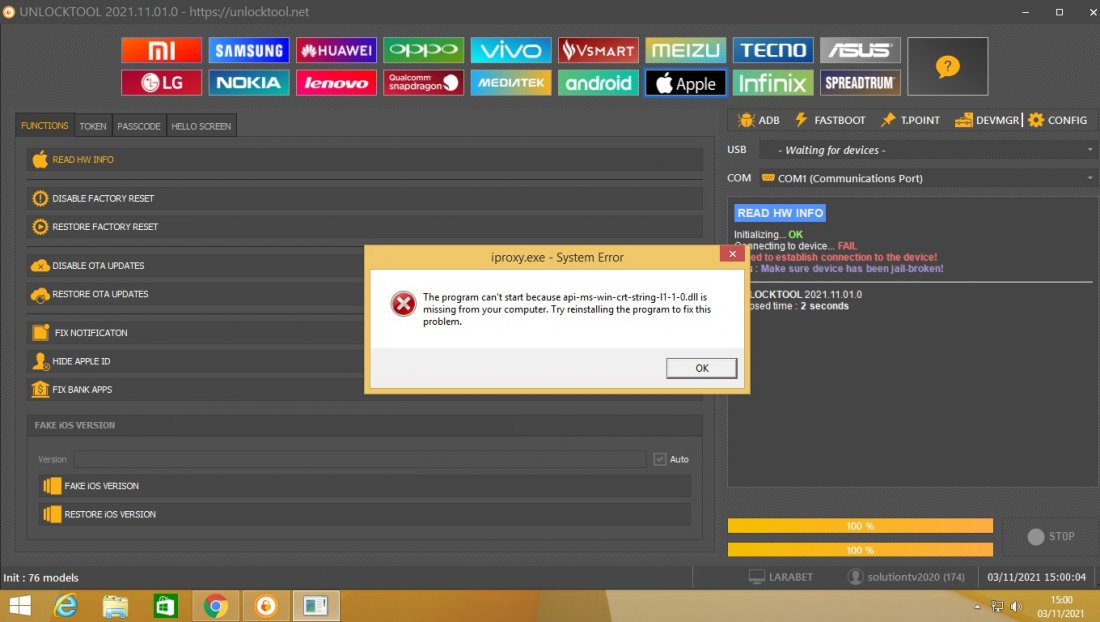Screen dimensions: 1100x622
Task: Switch to the FUNCTIONS tab
Action: [x=44, y=126]
